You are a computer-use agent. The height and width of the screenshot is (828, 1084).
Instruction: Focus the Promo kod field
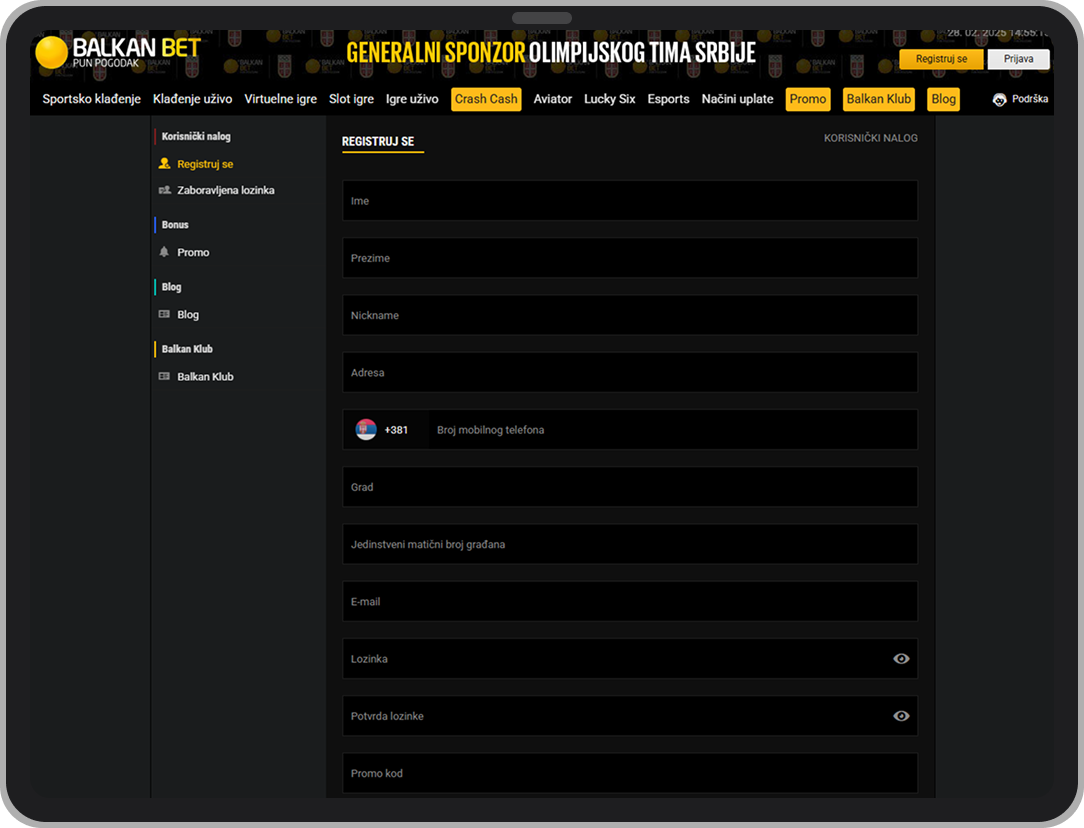click(630, 773)
